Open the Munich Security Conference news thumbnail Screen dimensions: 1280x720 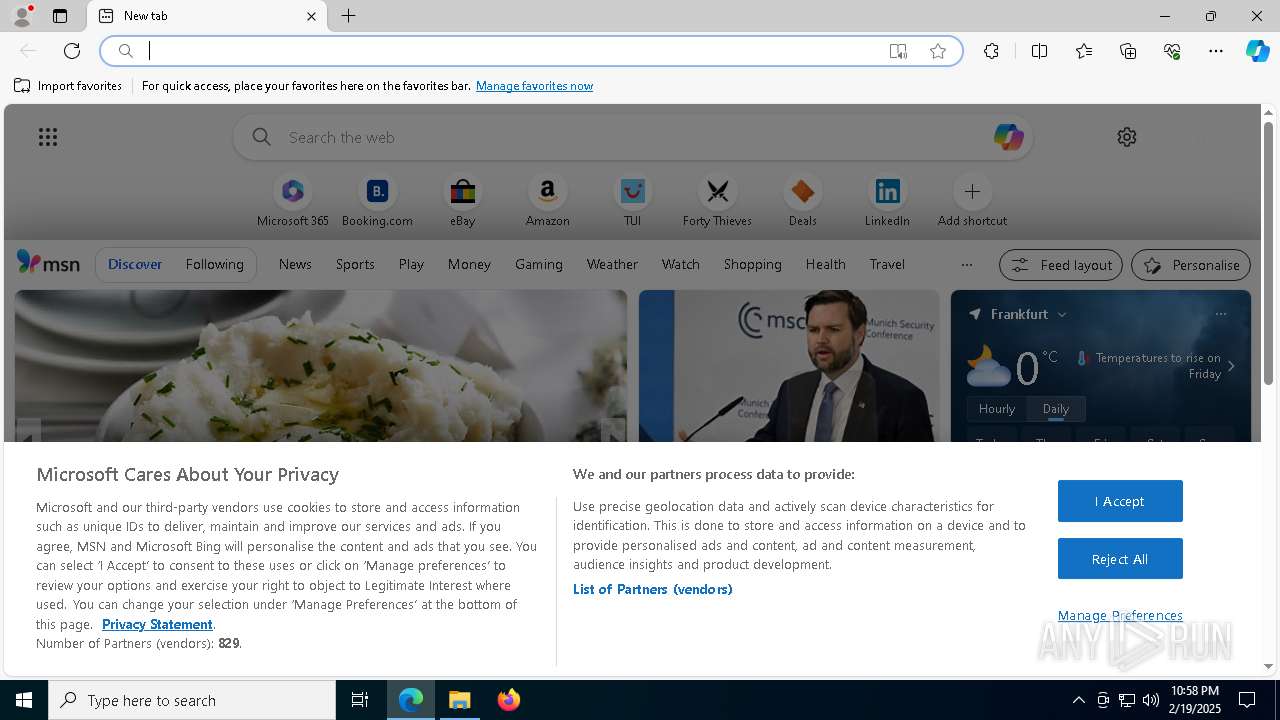click(x=789, y=366)
